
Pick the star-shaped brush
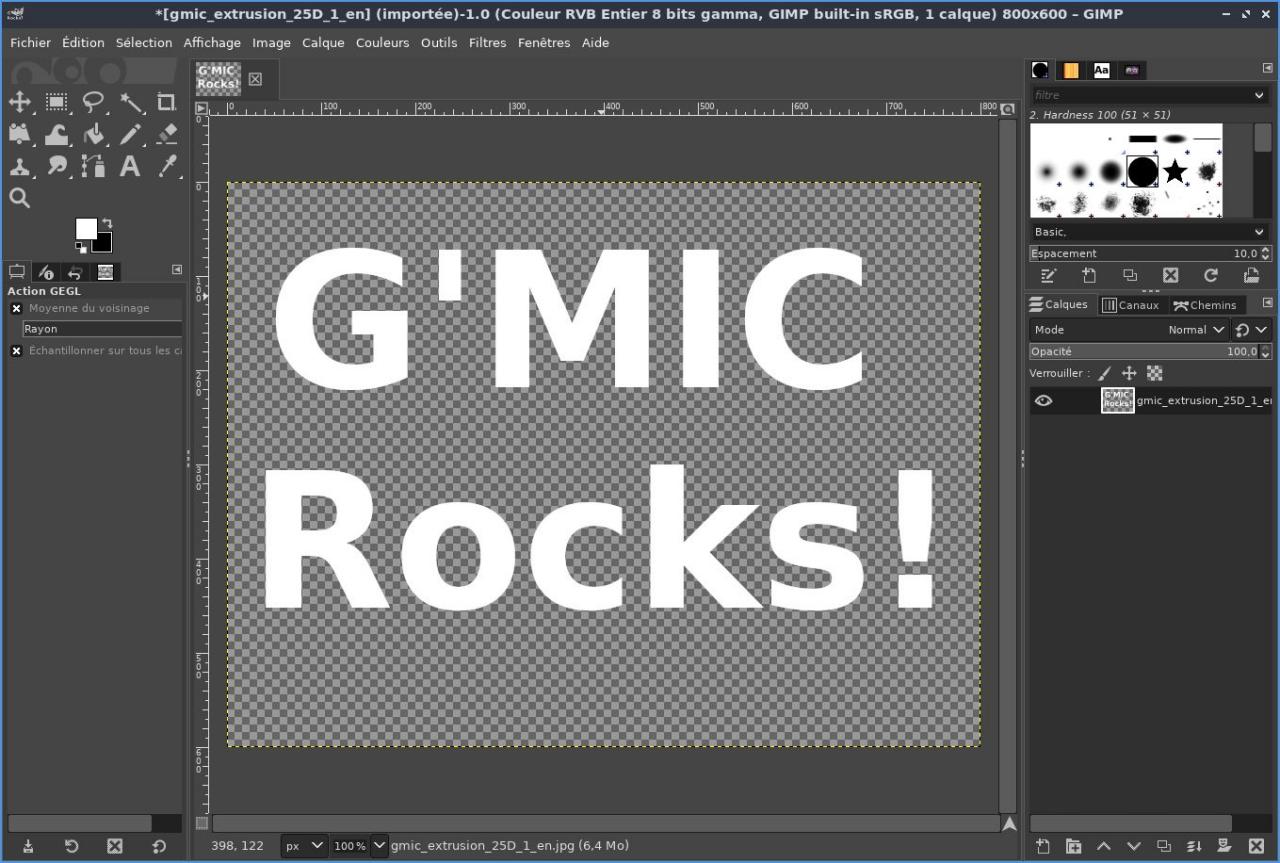1175,172
